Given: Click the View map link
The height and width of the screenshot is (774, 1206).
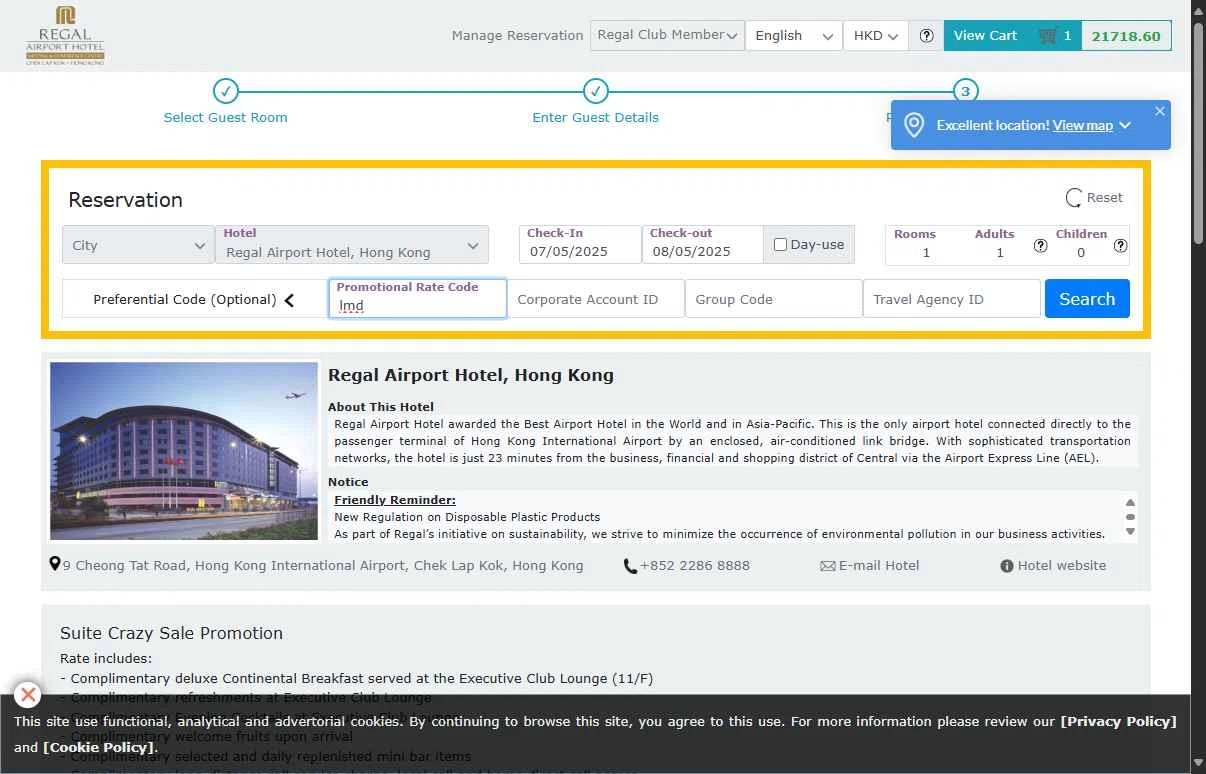Looking at the screenshot, I should pyautogui.click(x=1083, y=125).
